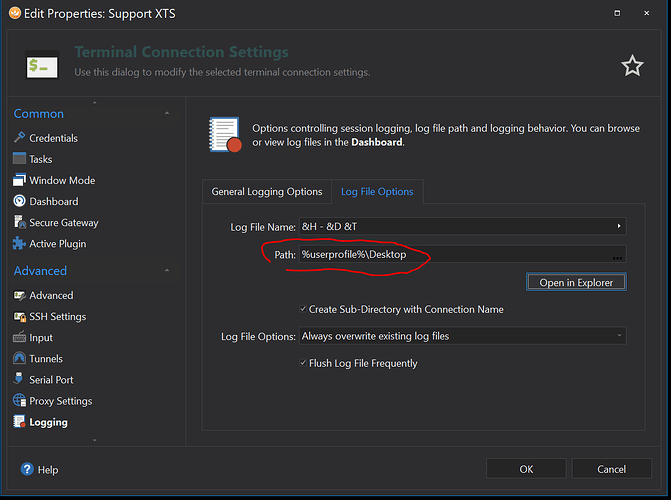Toggle Create Sub-Directory with Connection Name
Viewport: 671px width, 500px height.
pos(304,309)
